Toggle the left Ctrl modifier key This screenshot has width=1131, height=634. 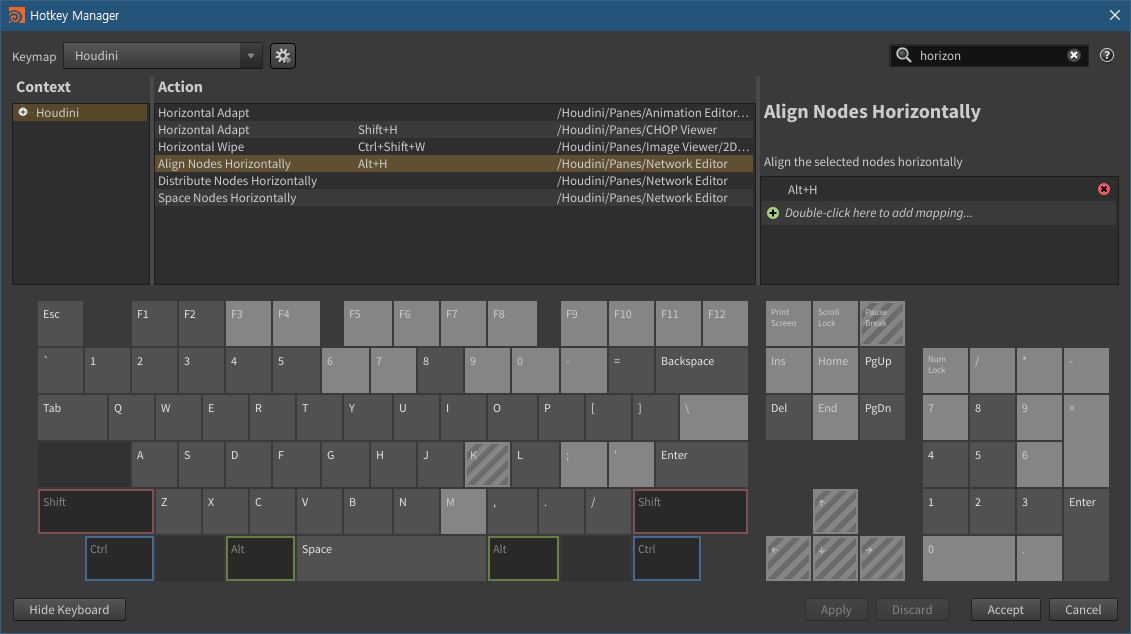coord(119,558)
